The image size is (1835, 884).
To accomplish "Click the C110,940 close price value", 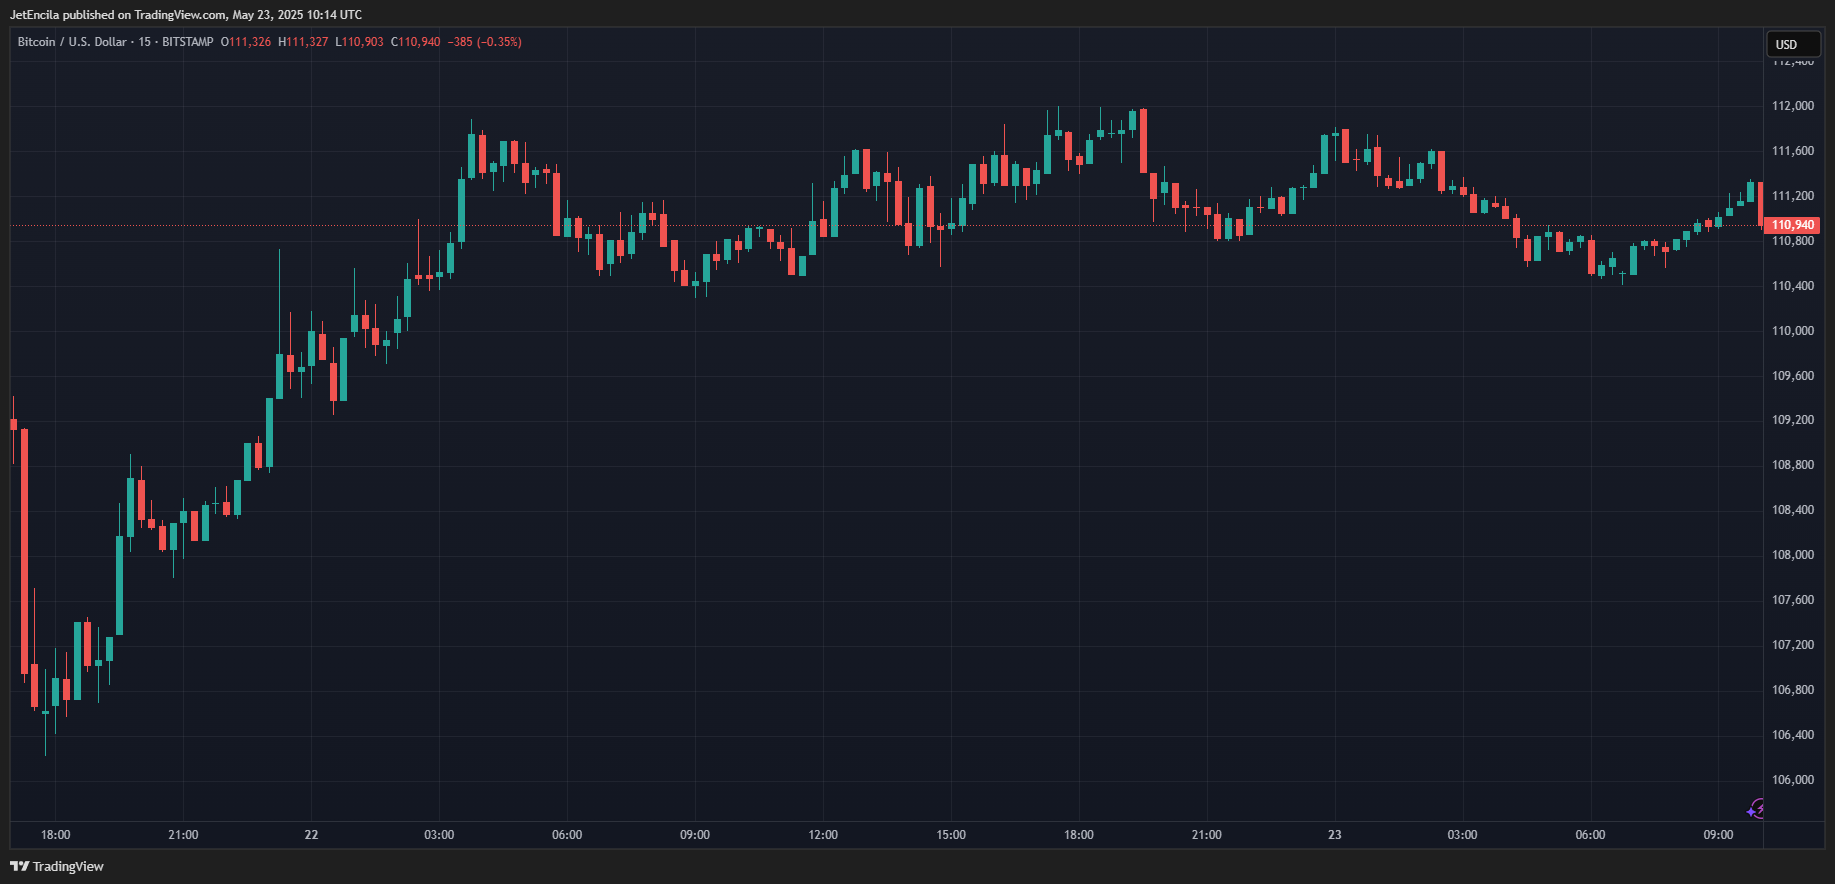I will 415,42.
